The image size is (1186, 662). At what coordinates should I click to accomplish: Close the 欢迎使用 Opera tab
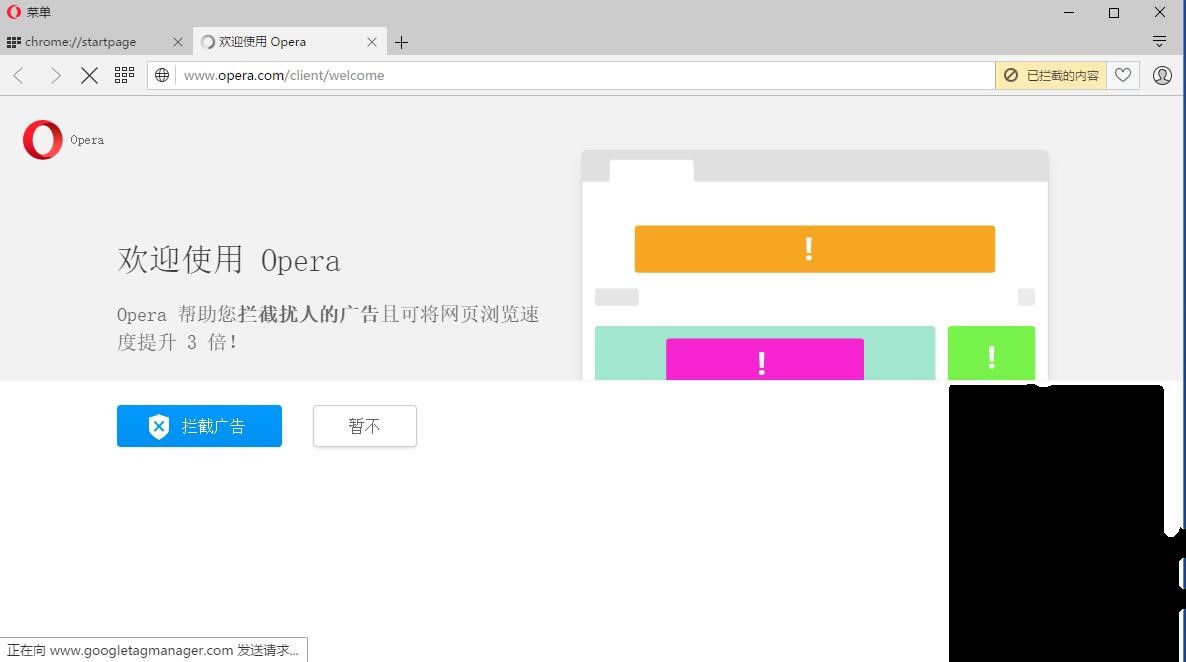372,42
